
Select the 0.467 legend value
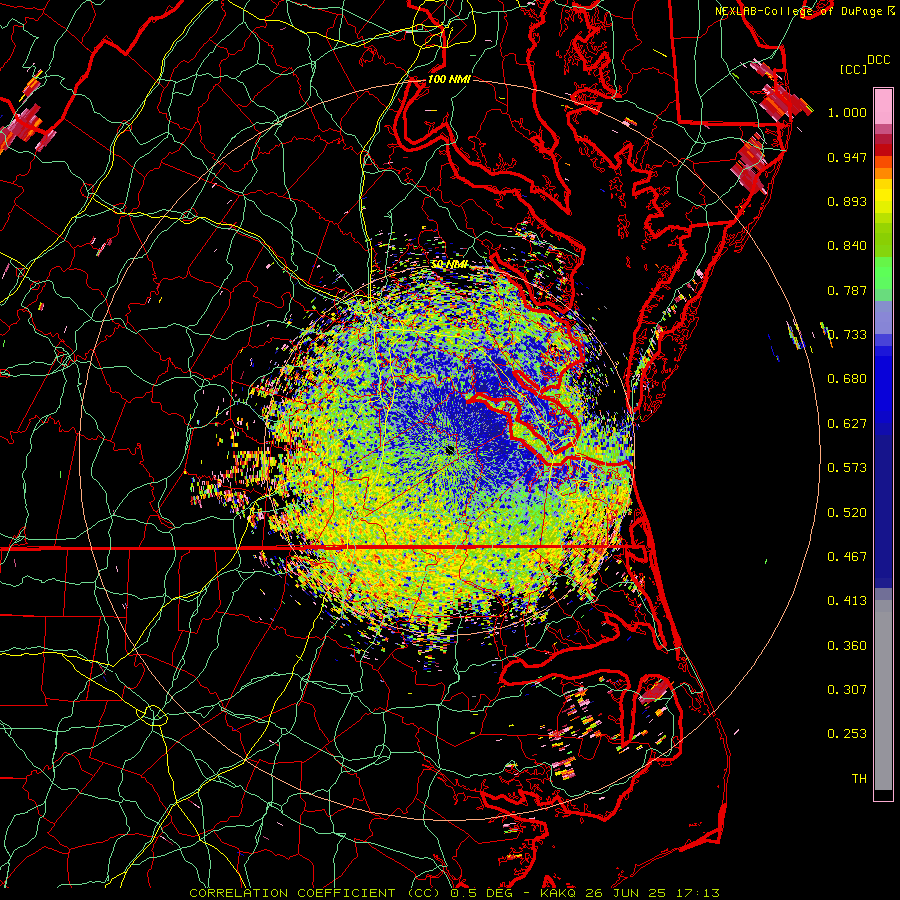pyautogui.click(x=847, y=557)
